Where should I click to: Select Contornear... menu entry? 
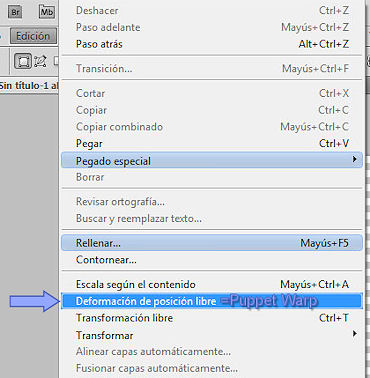tap(212, 259)
